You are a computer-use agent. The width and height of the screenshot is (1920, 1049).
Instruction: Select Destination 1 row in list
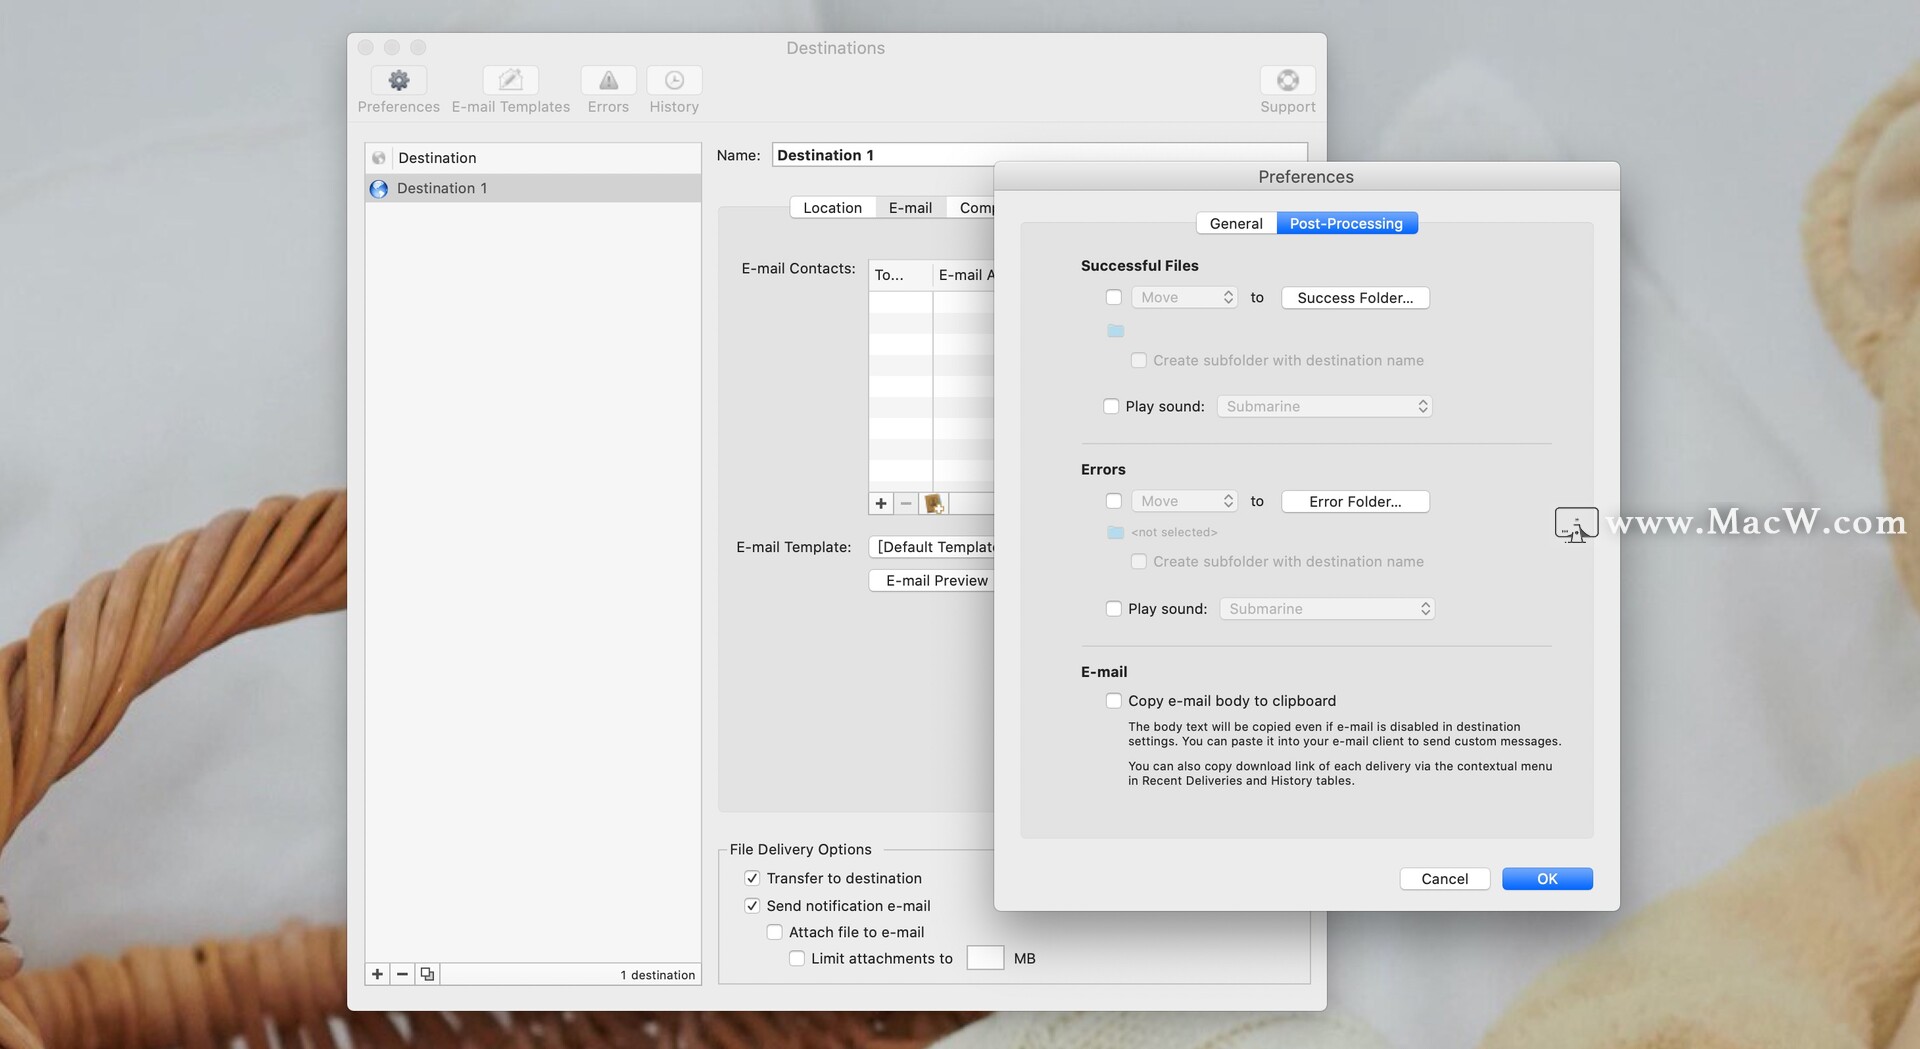[533, 188]
